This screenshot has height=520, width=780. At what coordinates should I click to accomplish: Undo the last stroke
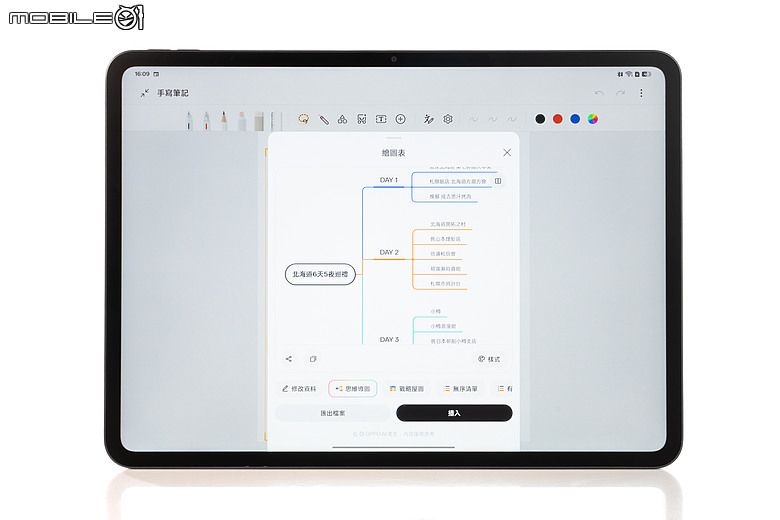(599, 93)
